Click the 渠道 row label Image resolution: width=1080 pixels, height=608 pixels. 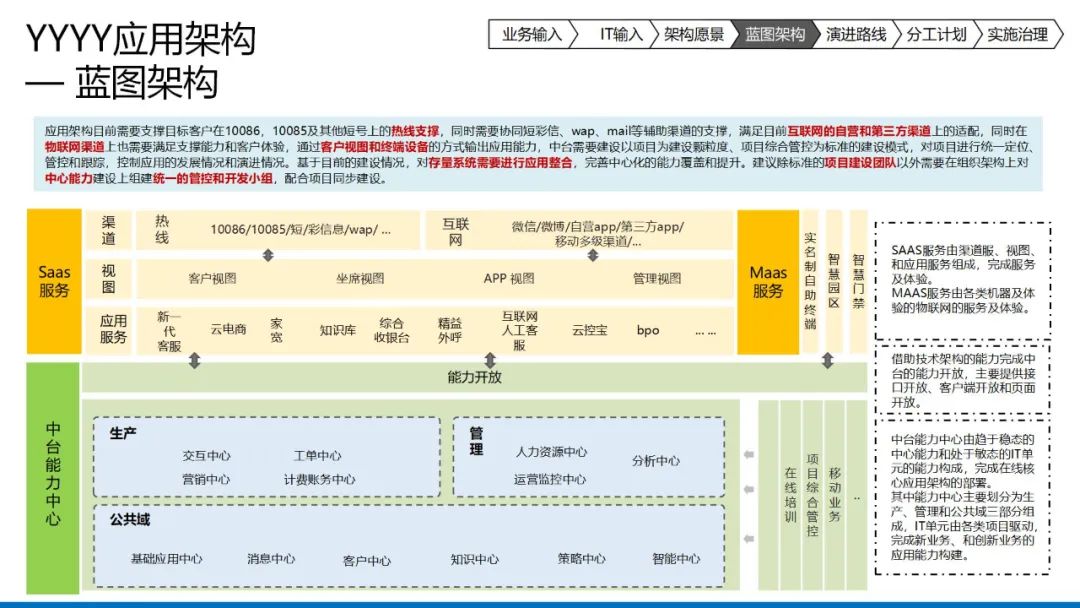tap(108, 230)
